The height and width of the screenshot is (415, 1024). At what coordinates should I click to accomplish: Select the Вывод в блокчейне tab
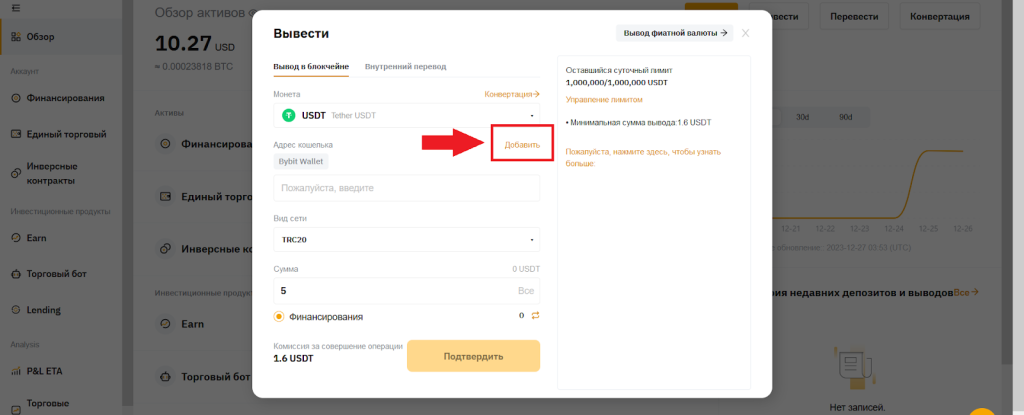311,66
